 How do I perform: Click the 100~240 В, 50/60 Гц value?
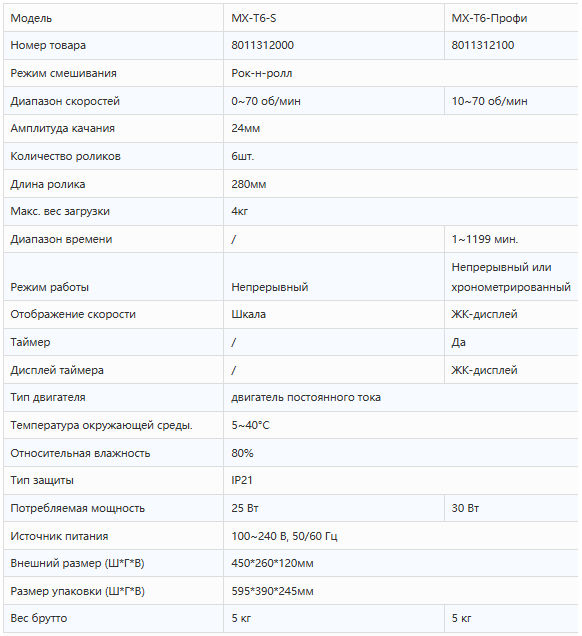pos(284,536)
